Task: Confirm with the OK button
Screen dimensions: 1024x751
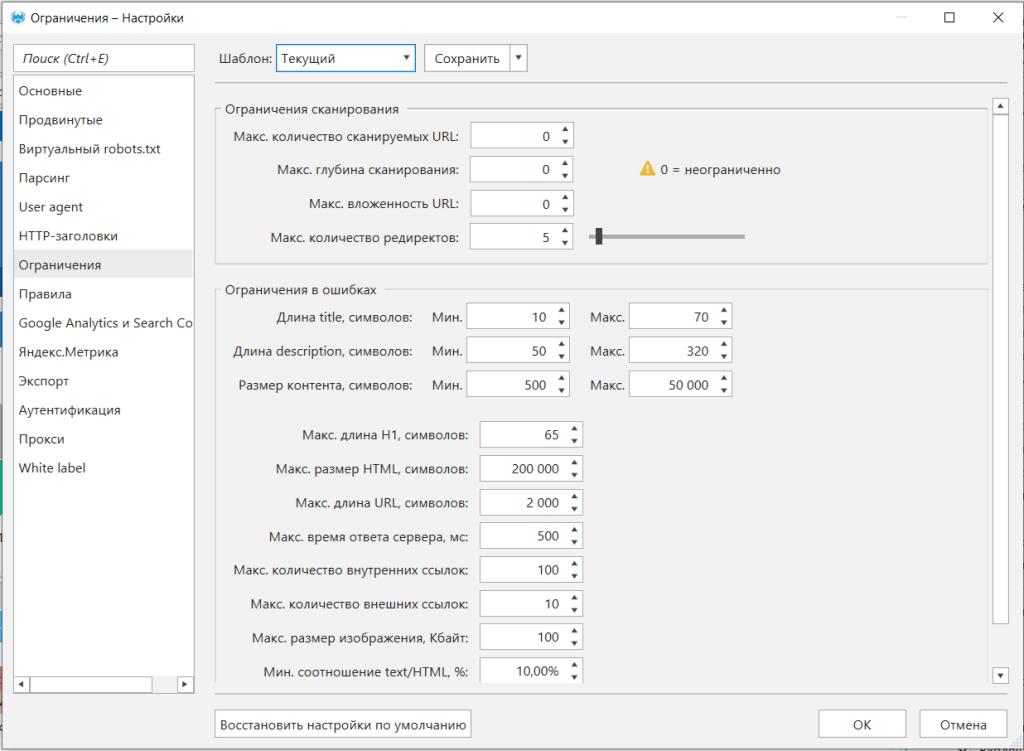Action: (x=862, y=724)
